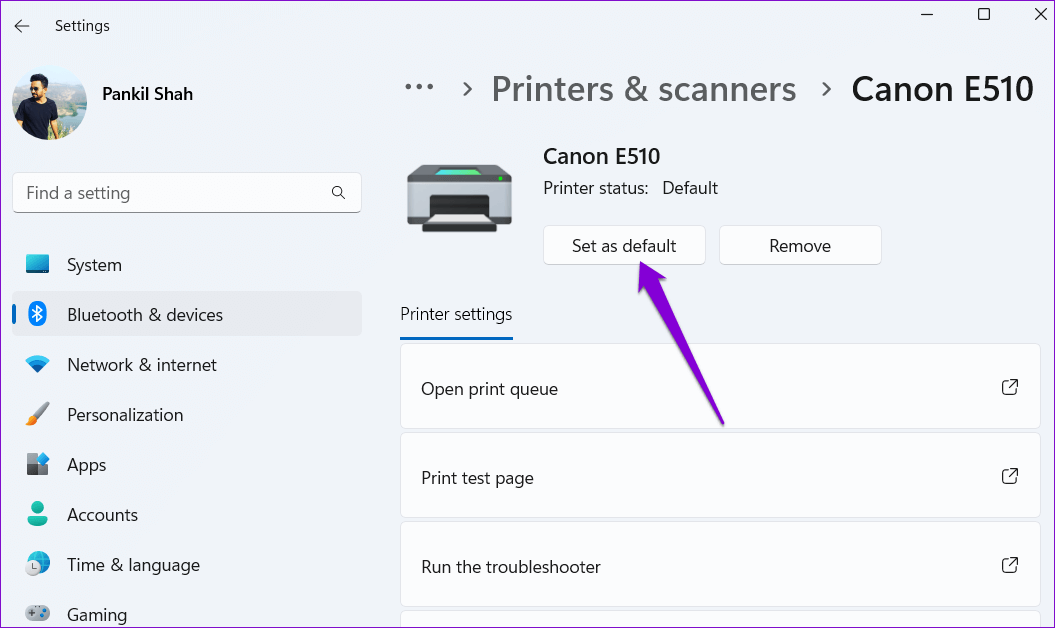Close the Settings window
This screenshot has height=628, width=1055.
tap(1040, 14)
